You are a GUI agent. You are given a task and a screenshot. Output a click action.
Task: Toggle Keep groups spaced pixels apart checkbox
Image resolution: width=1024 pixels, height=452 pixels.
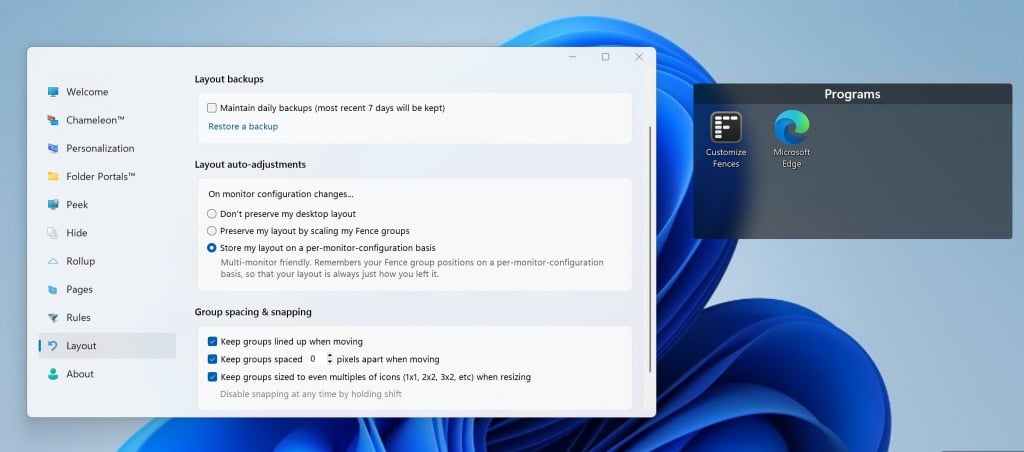pyautogui.click(x=212, y=359)
